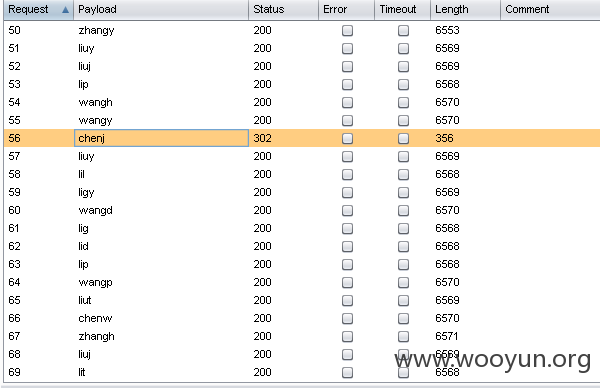This screenshot has height=388, width=600.
Task: Select the wangh payload cell
Action: pyautogui.click(x=161, y=102)
